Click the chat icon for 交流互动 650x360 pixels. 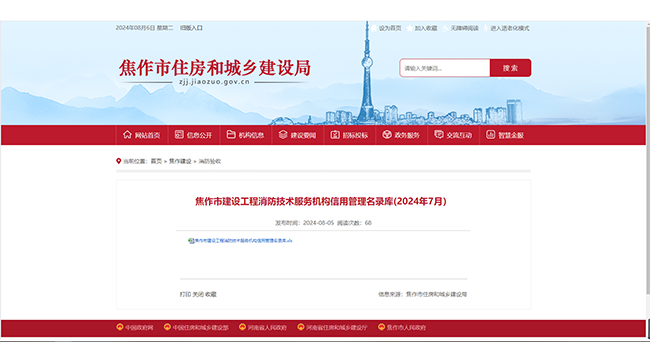[439, 134]
